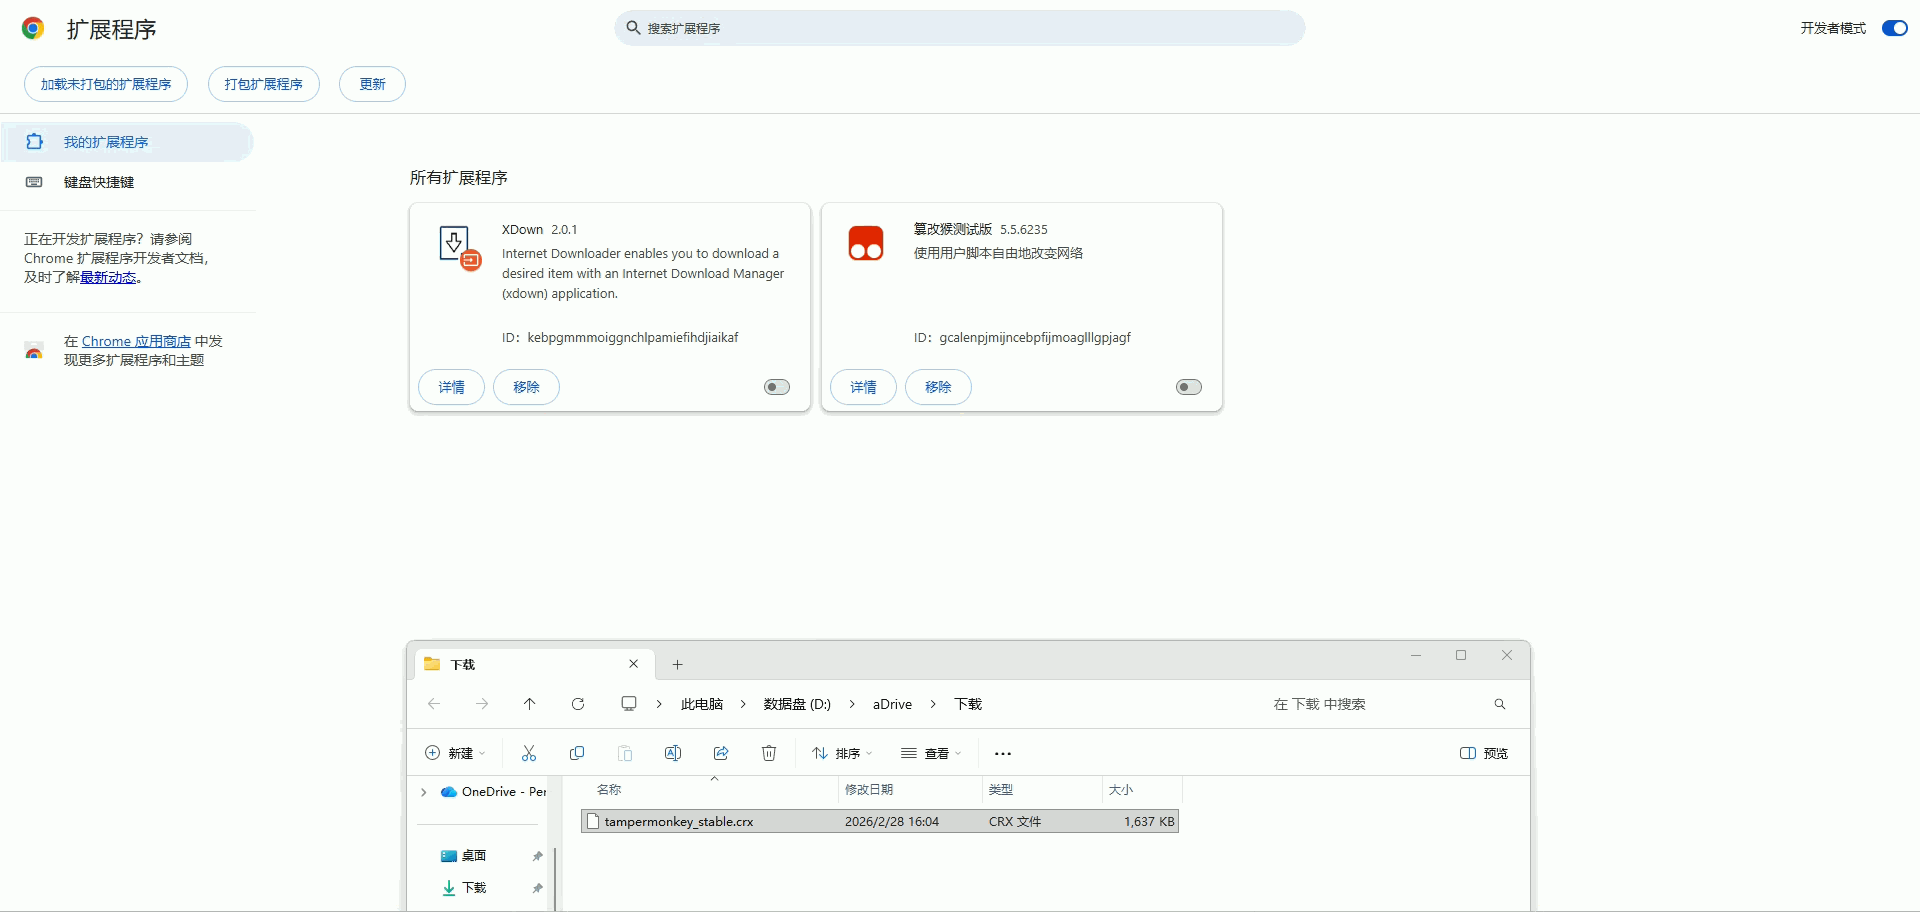Open the Chrome 应用商店 link

click(136, 341)
